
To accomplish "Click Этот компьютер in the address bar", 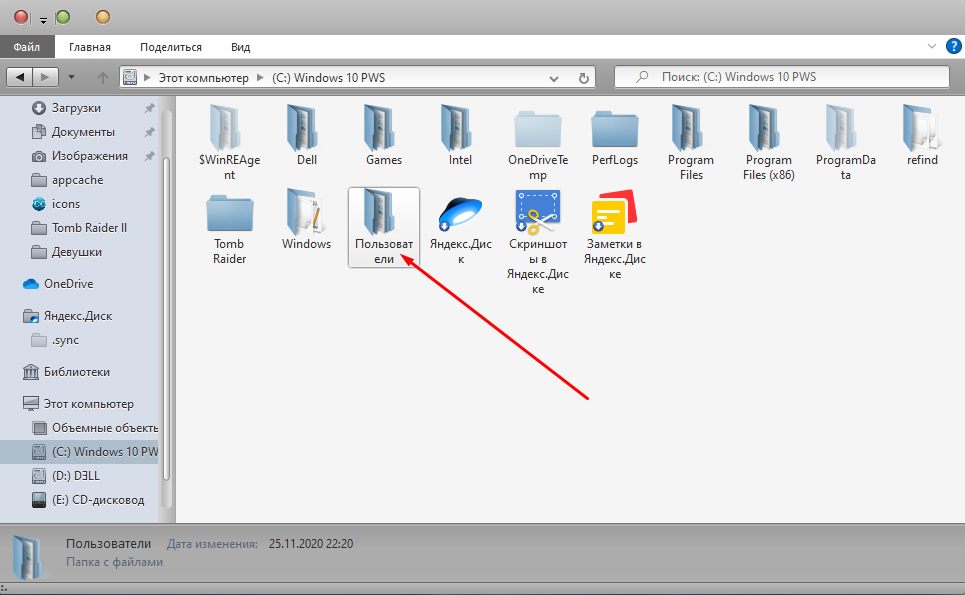I will point(204,78).
